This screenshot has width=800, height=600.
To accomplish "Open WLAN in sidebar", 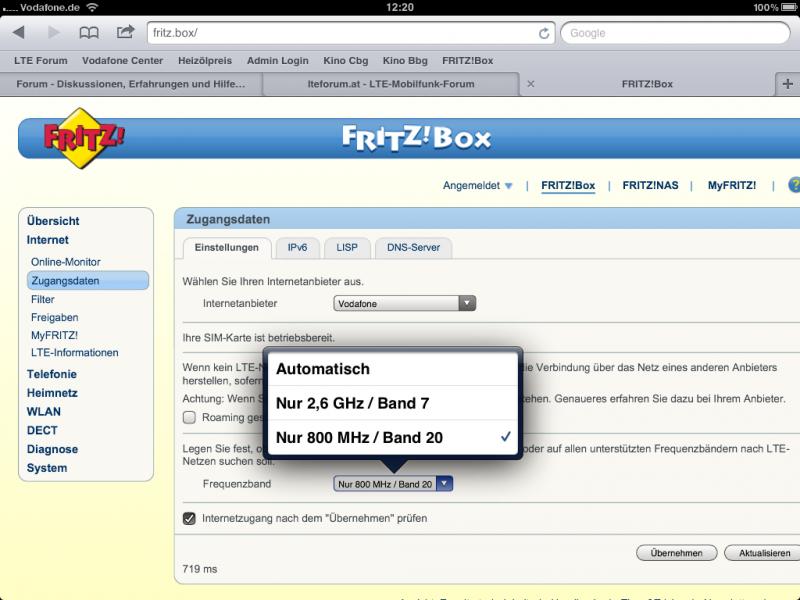I will pyautogui.click(x=43, y=412).
